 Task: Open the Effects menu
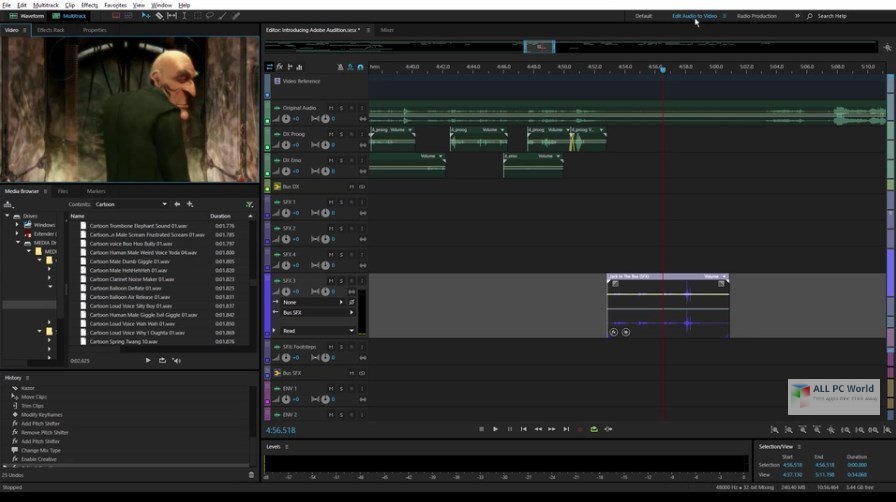[89, 5]
